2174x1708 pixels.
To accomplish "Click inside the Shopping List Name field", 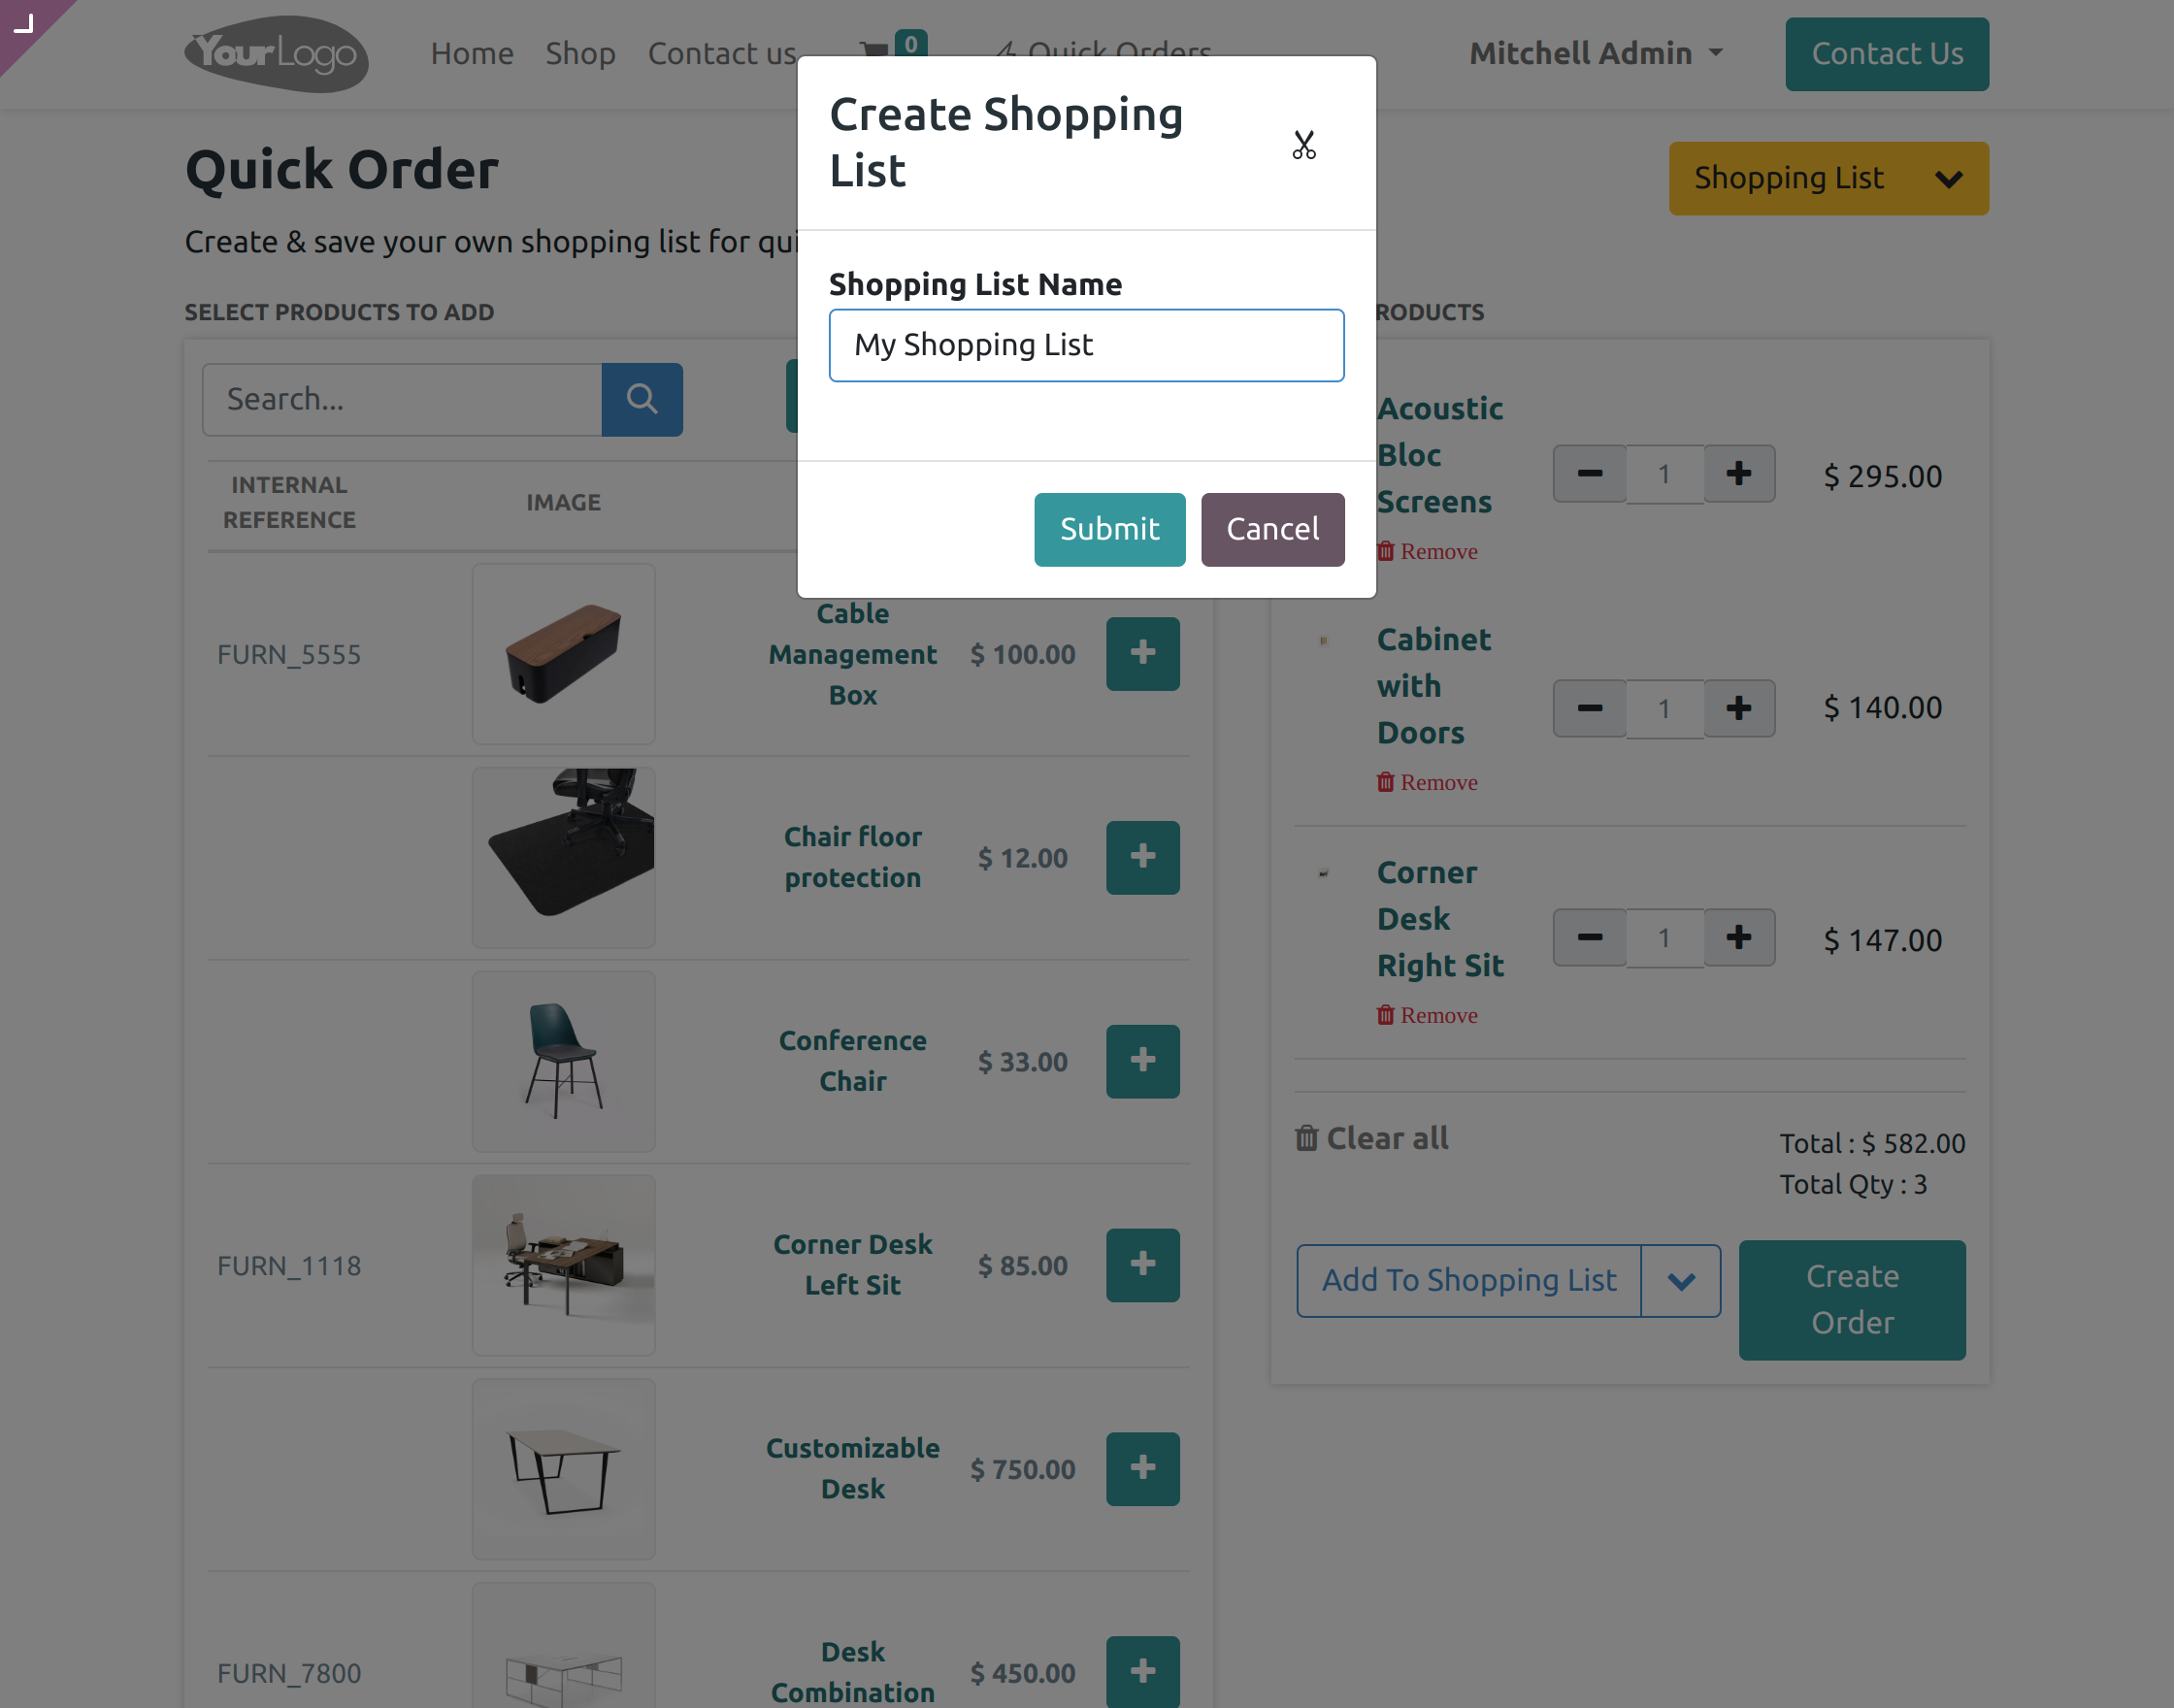I will pyautogui.click(x=1086, y=345).
